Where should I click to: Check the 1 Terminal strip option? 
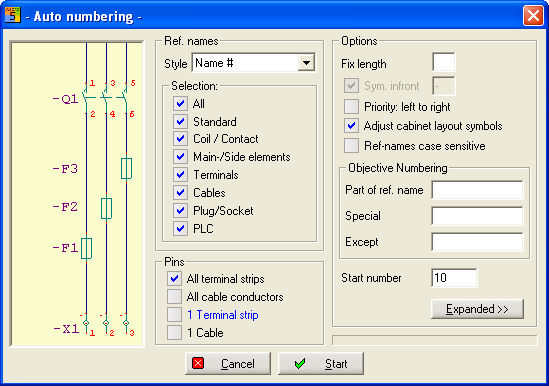point(174,315)
